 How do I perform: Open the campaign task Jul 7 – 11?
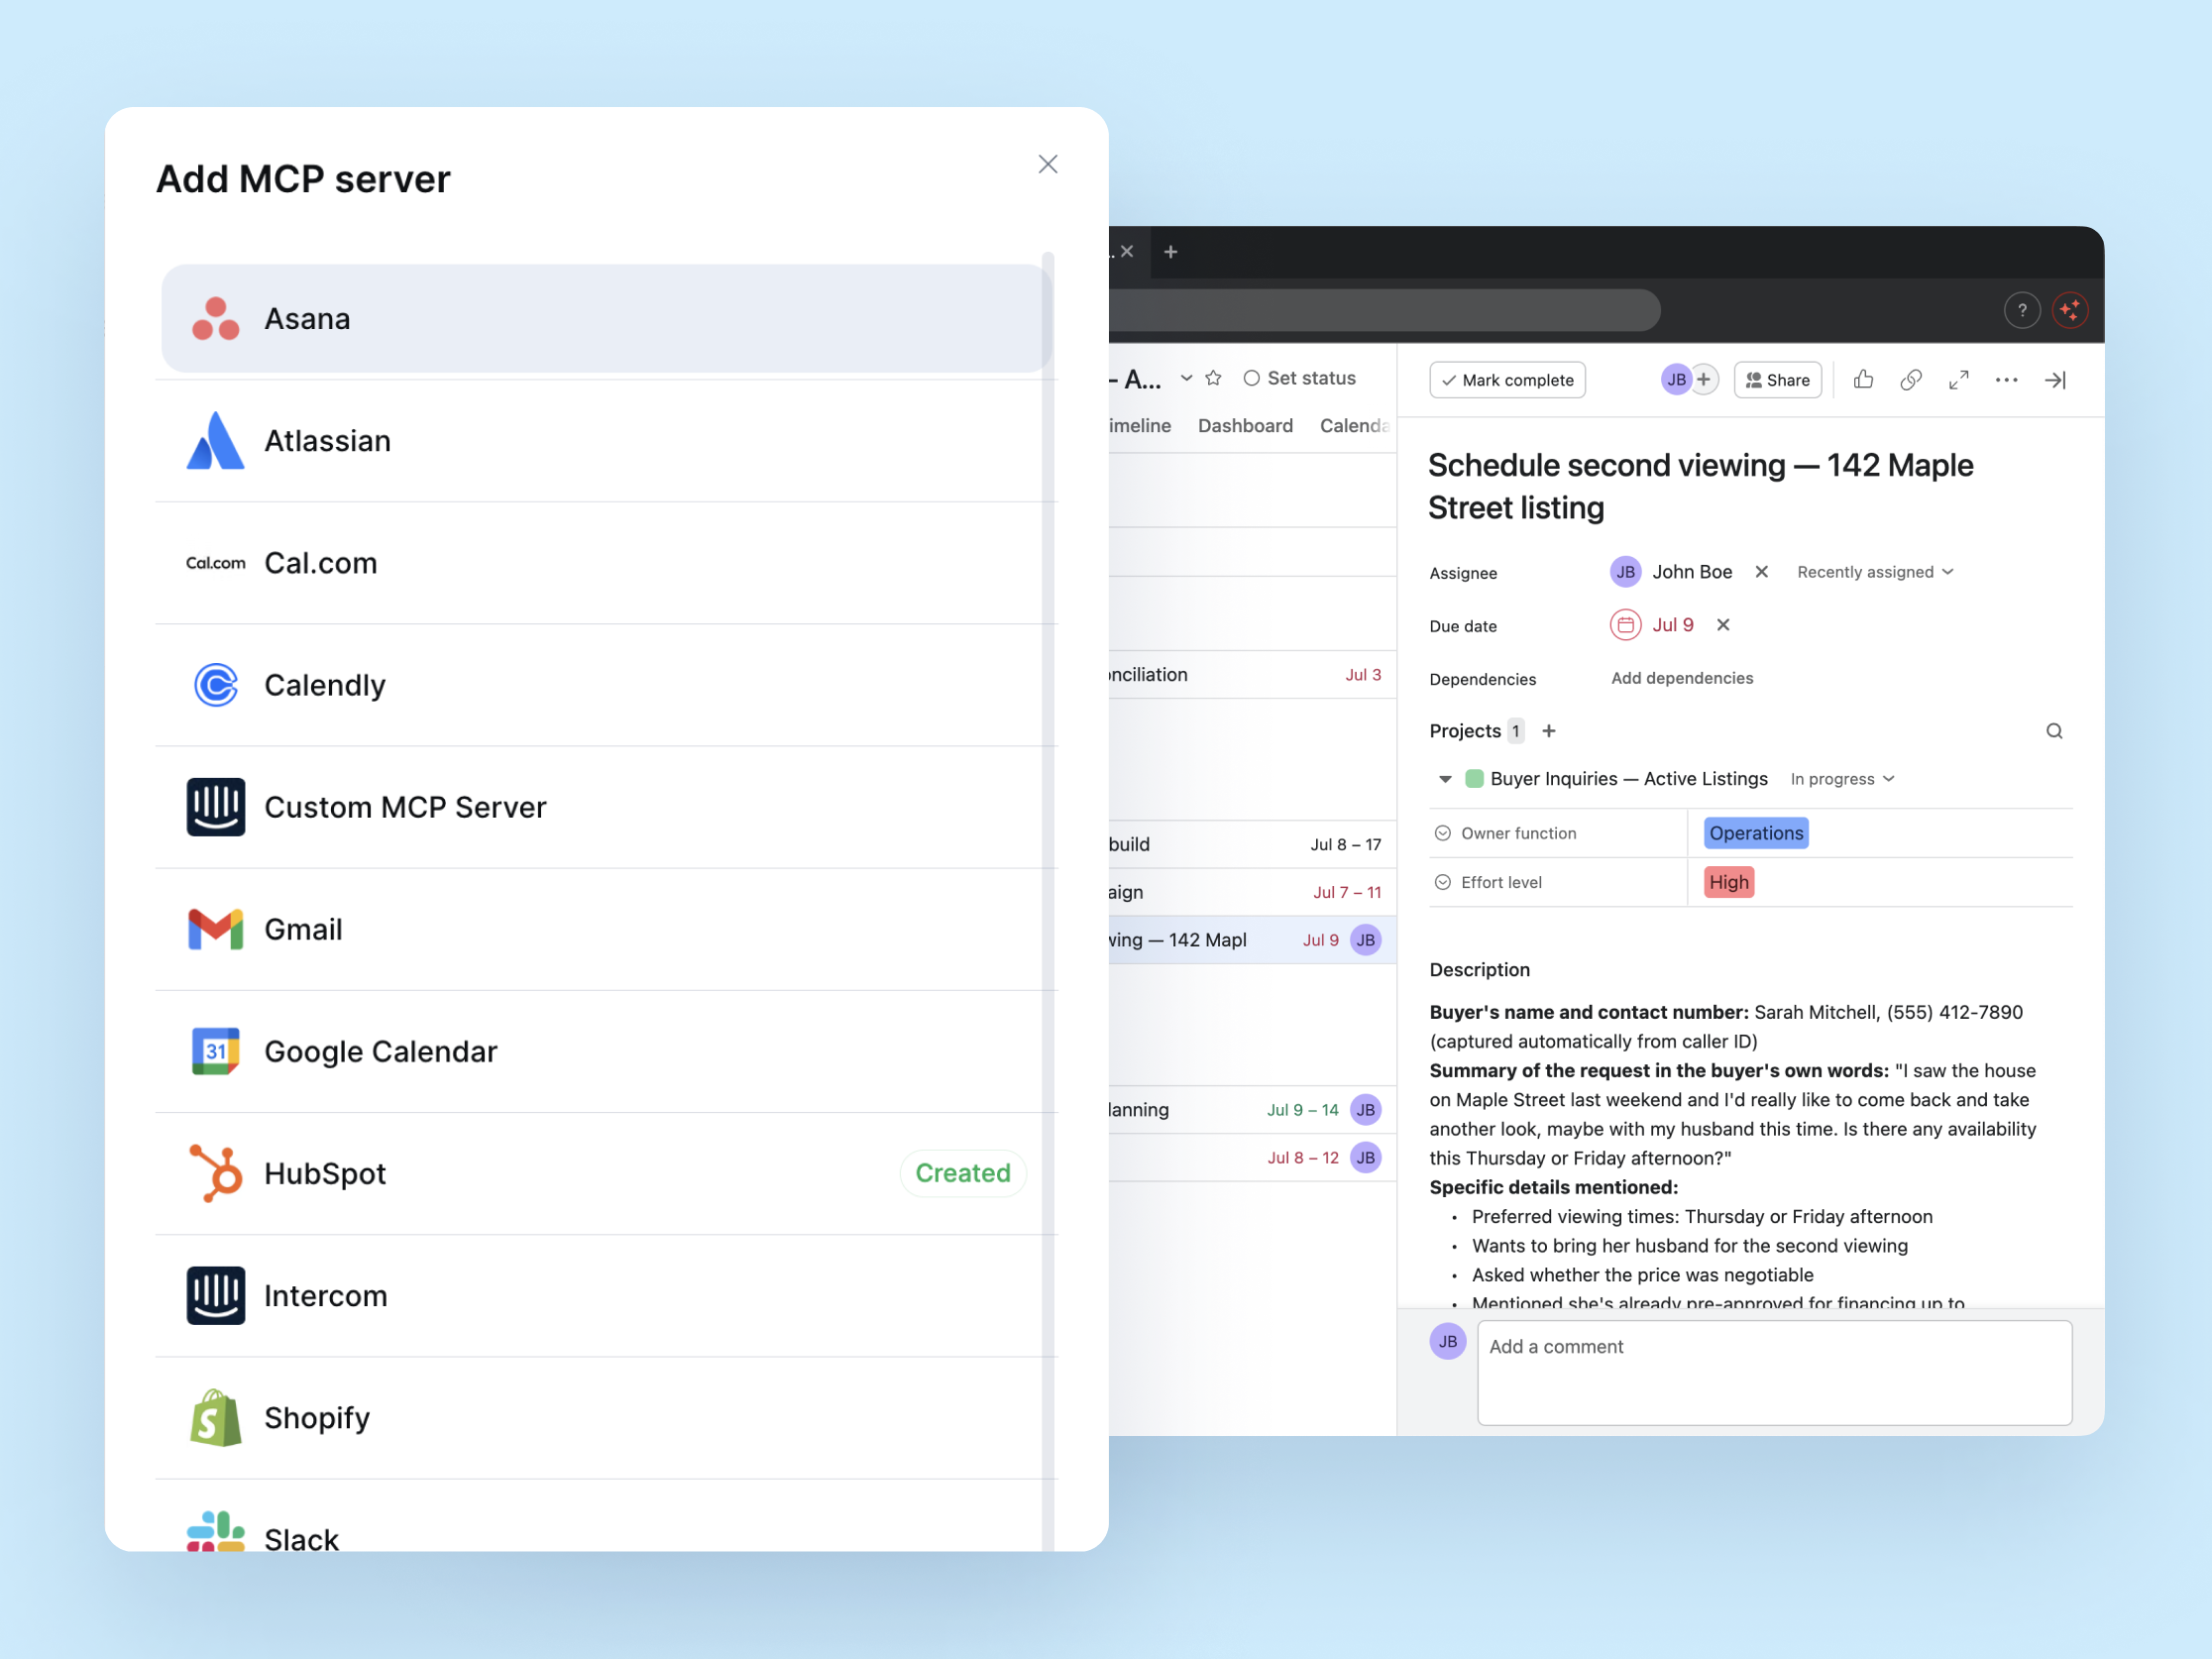[x=1251, y=893]
